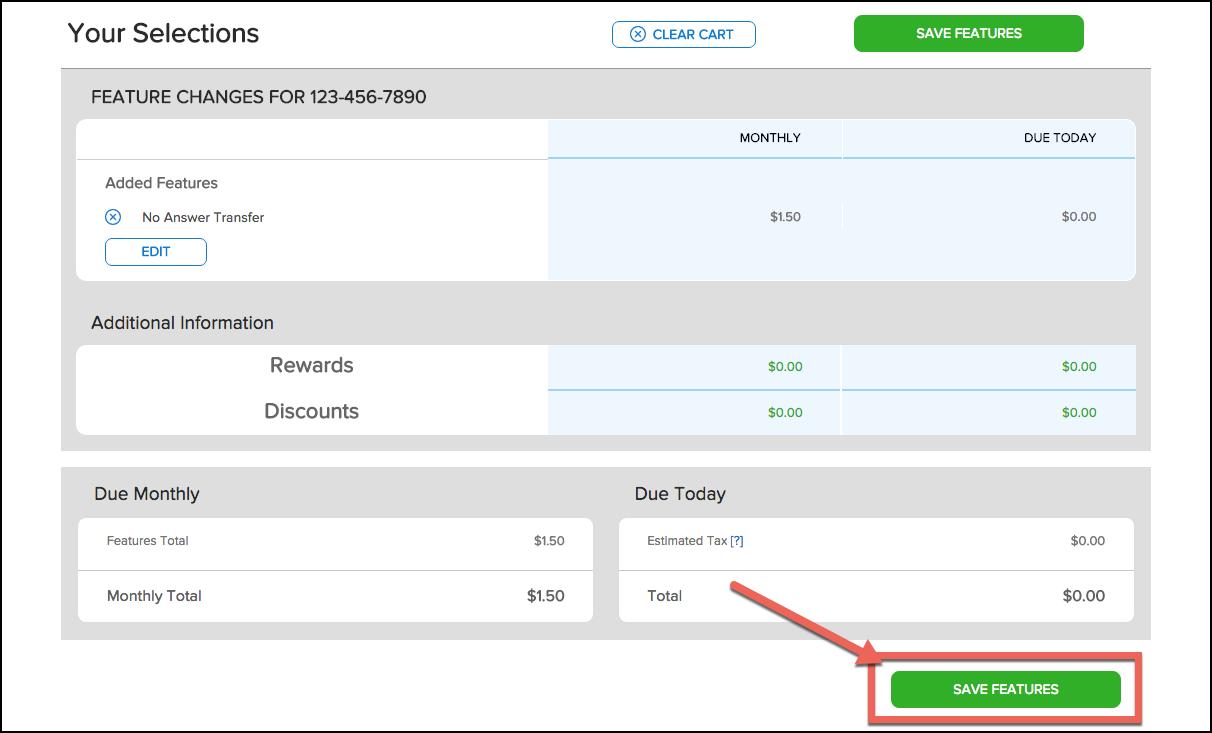The image size is (1212, 733).
Task: Click the Rewards row label
Action: (311, 366)
